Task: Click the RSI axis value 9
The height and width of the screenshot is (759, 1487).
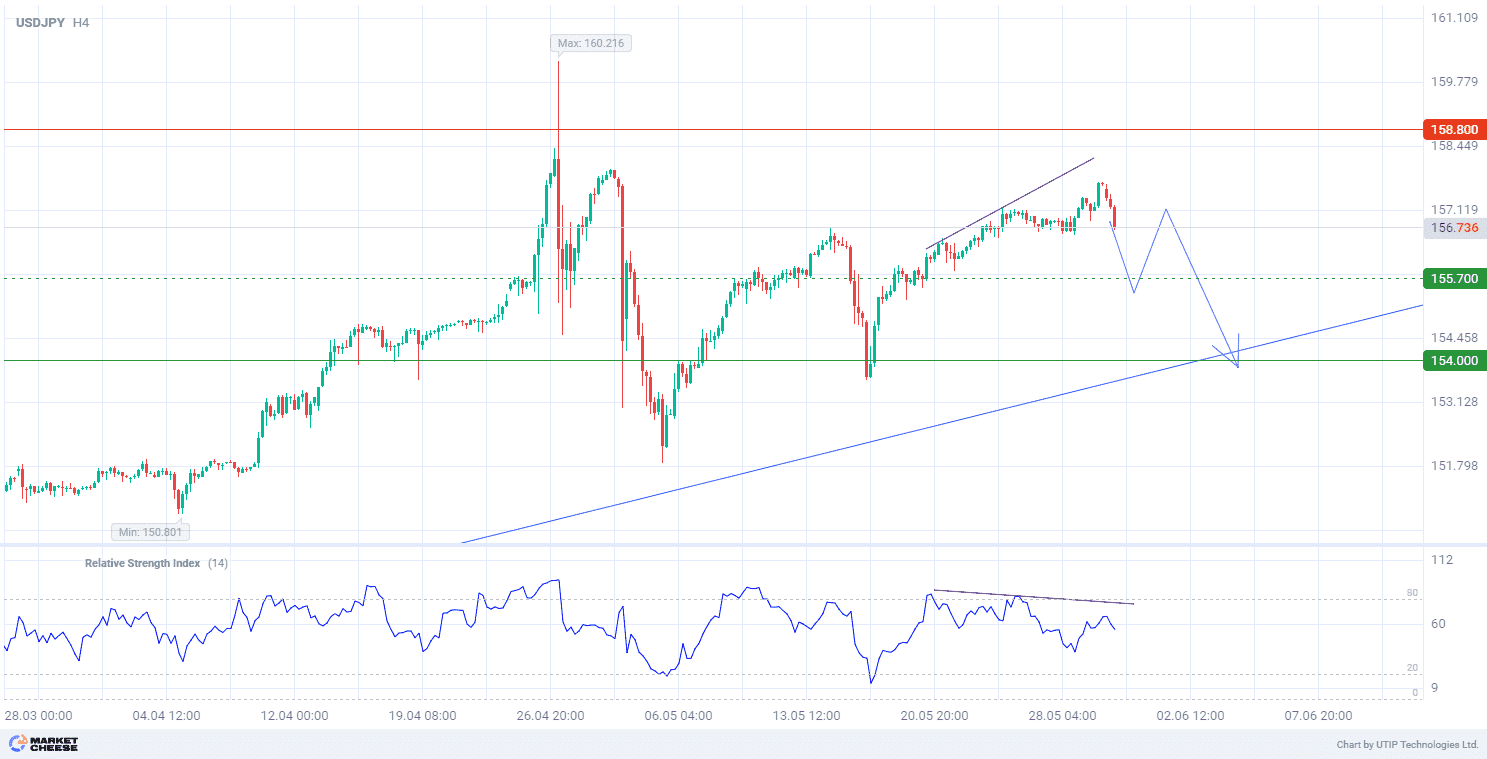Action: [x=1435, y=688]
